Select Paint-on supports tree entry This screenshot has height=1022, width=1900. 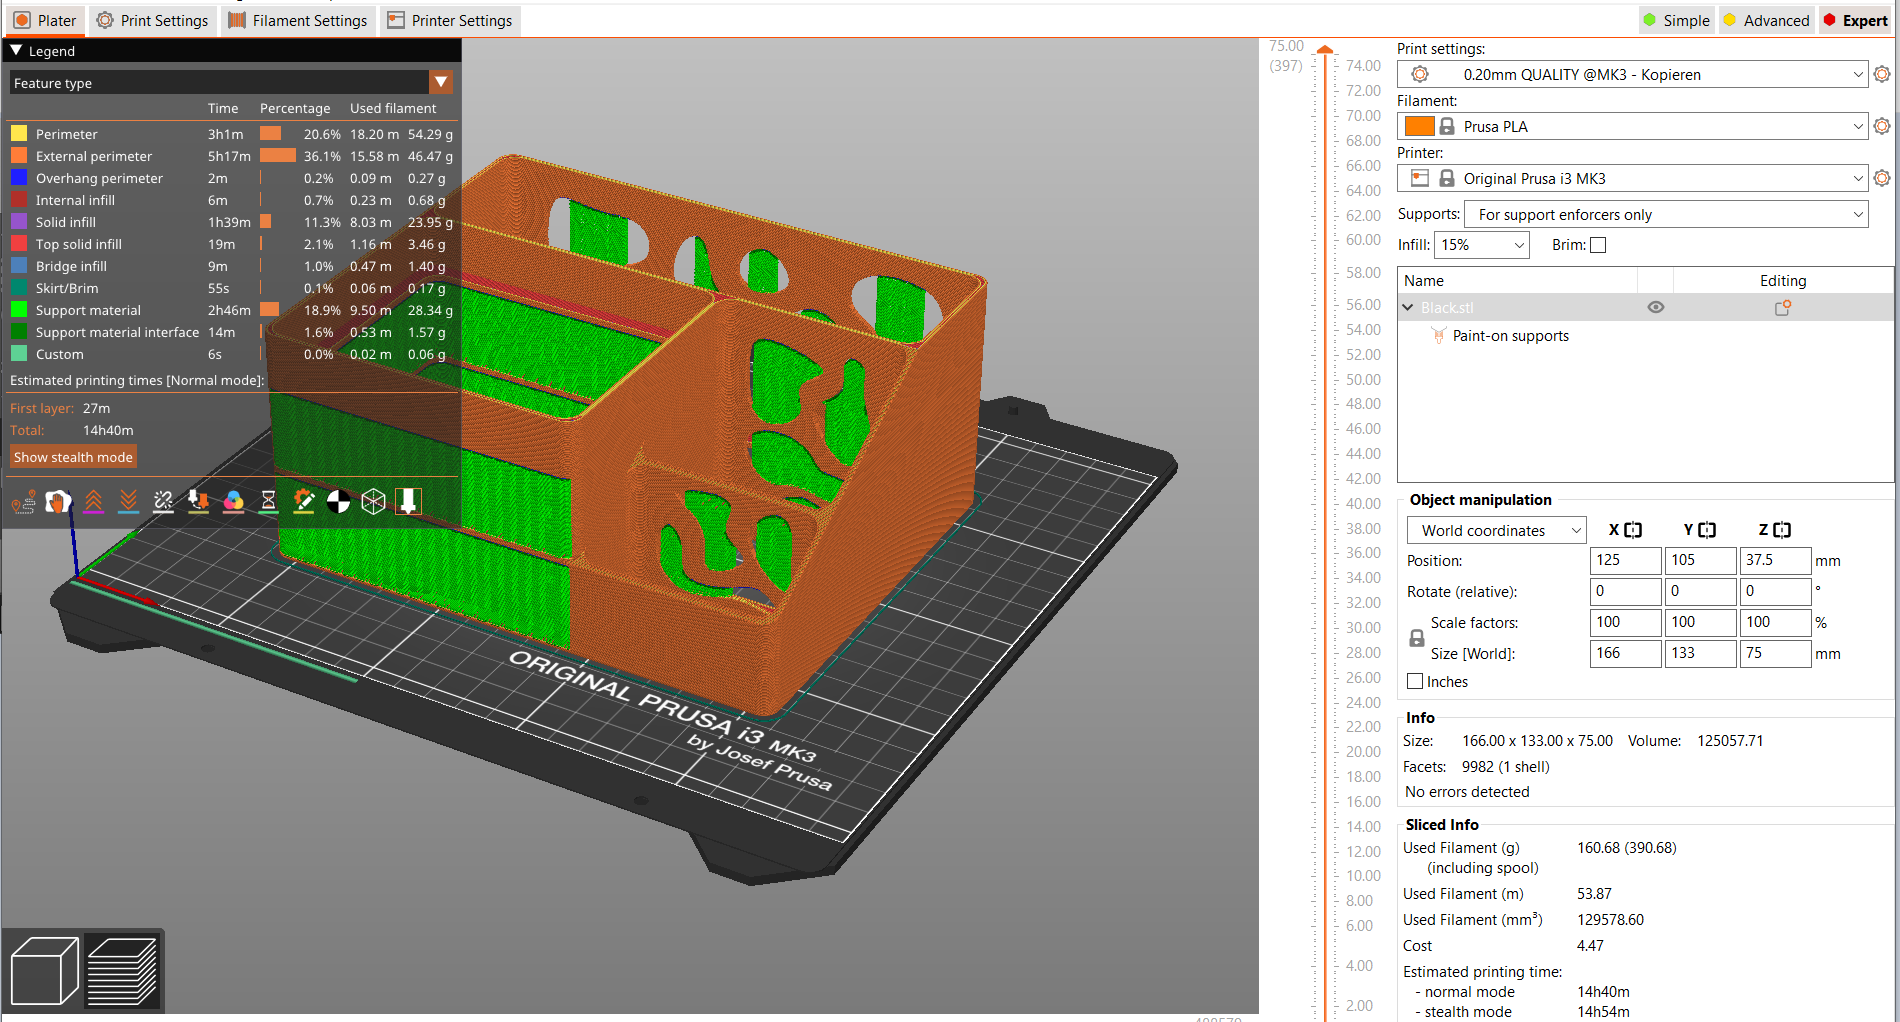pos(1510,336)
